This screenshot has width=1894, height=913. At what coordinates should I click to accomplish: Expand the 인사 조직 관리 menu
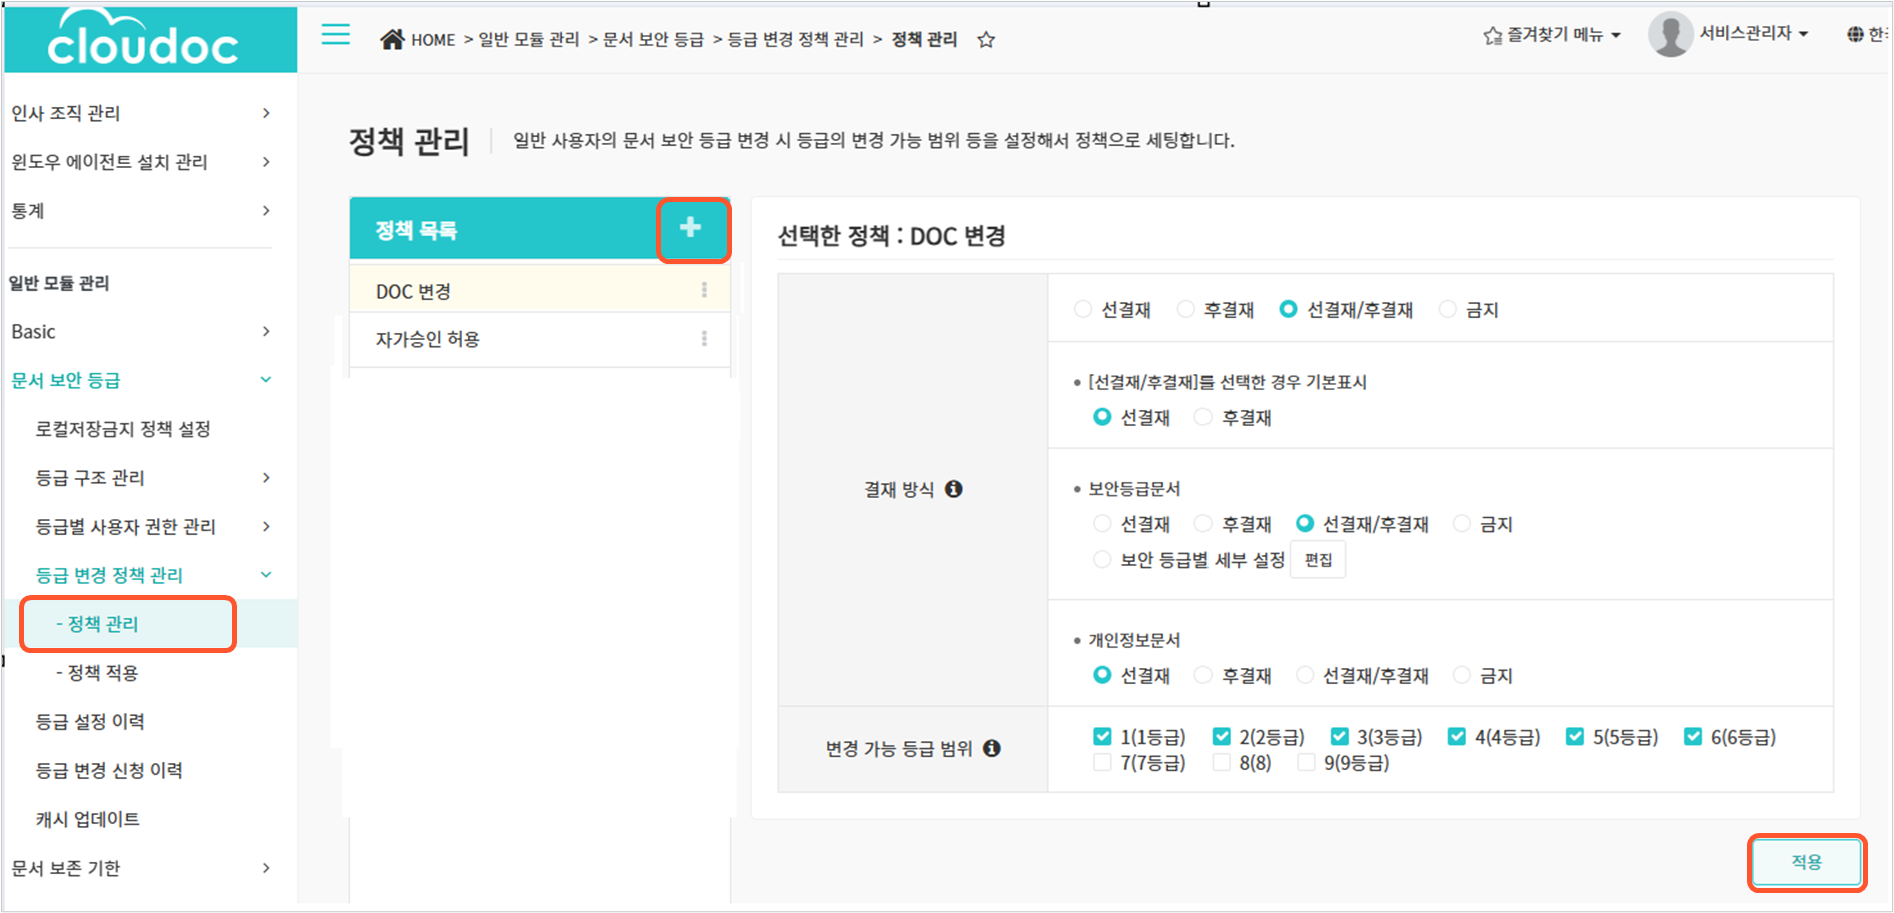pos(140,113)
